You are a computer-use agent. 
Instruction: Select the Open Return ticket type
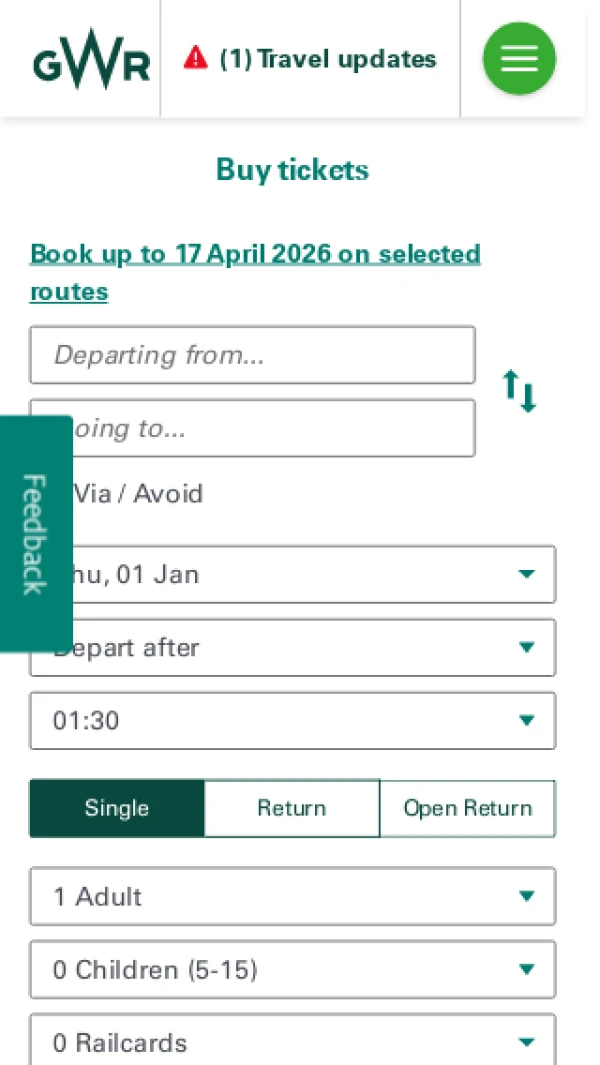(467, 808)
